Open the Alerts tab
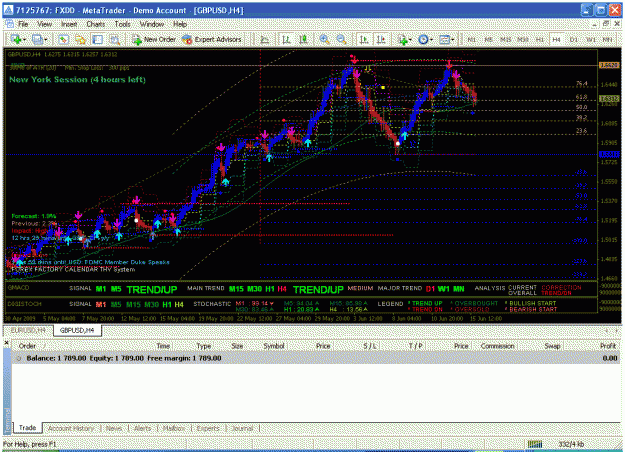 coord(143,428)
